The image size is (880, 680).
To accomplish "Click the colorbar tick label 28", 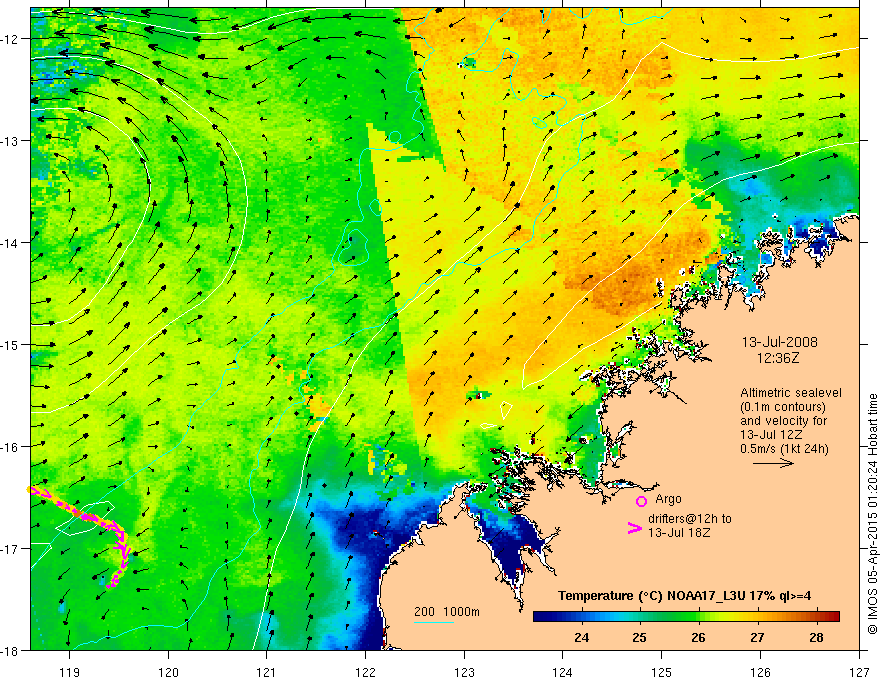I will 817,637.
